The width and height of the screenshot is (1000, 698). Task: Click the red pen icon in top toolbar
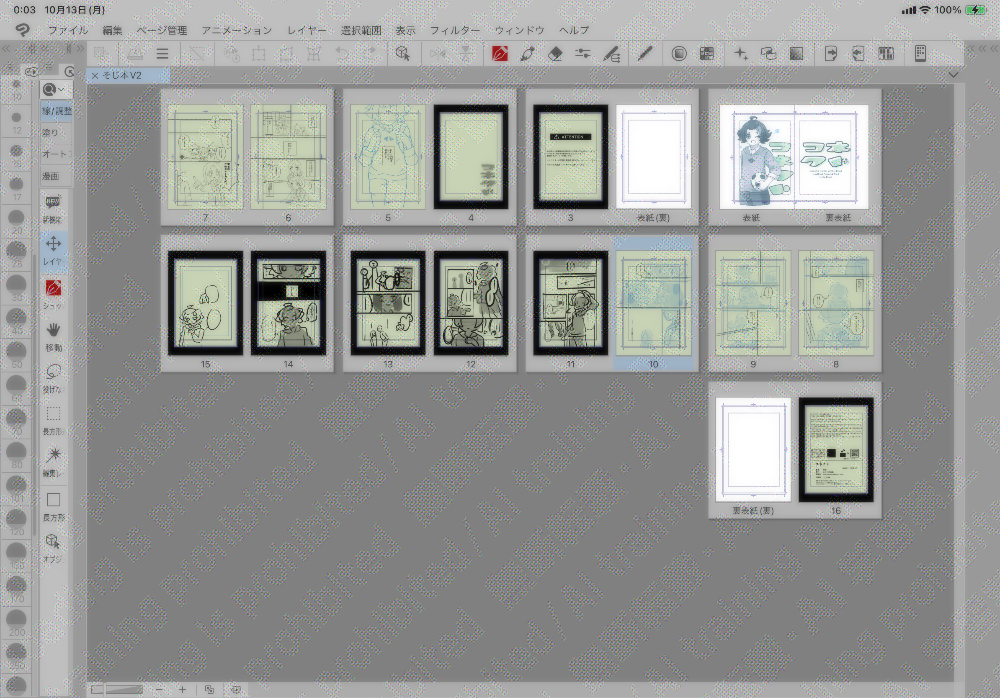coord(501,54)
